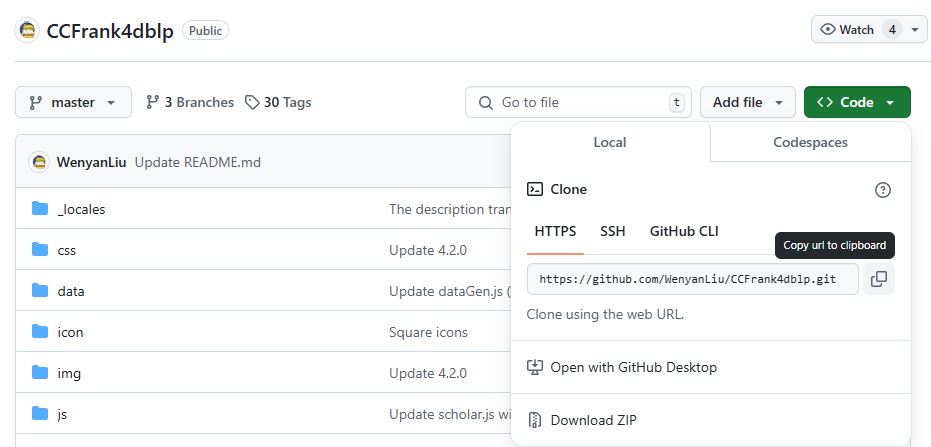Open the Watch notifications dropdown arrow

[915, 30]
